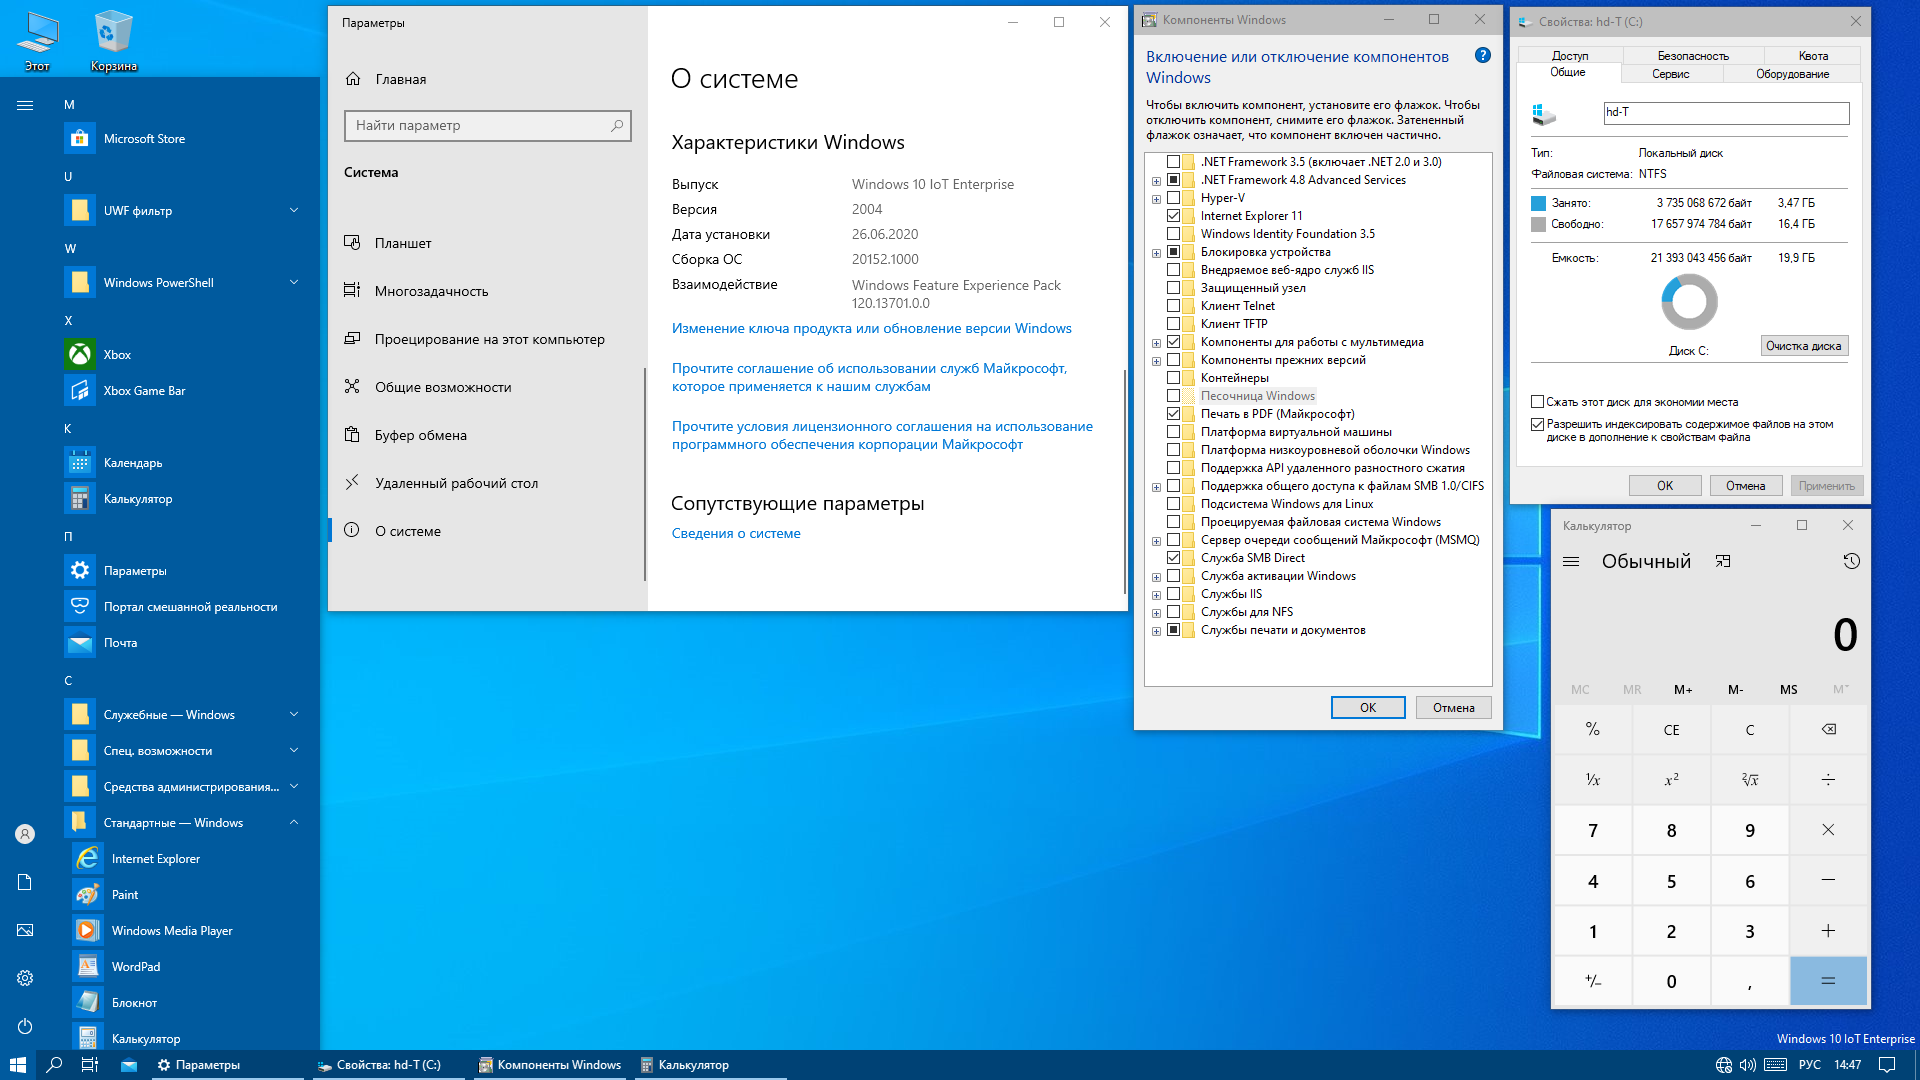Screen dimensions: 1920x1080
Task: Expand Windows PowerShell folder
Action: 294,283
